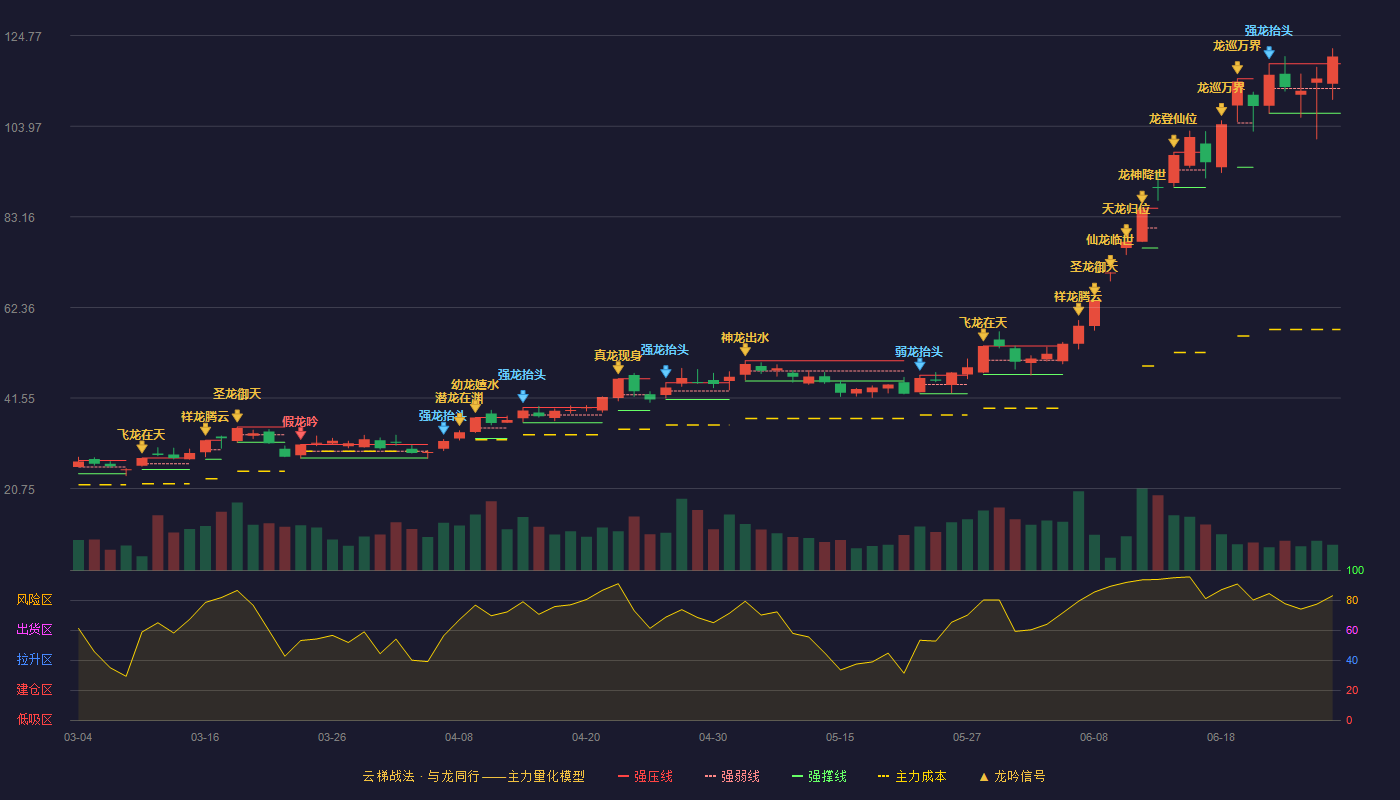Click the 03-04 date label
The image size is (1400, 800).
(x=78, y=737)
